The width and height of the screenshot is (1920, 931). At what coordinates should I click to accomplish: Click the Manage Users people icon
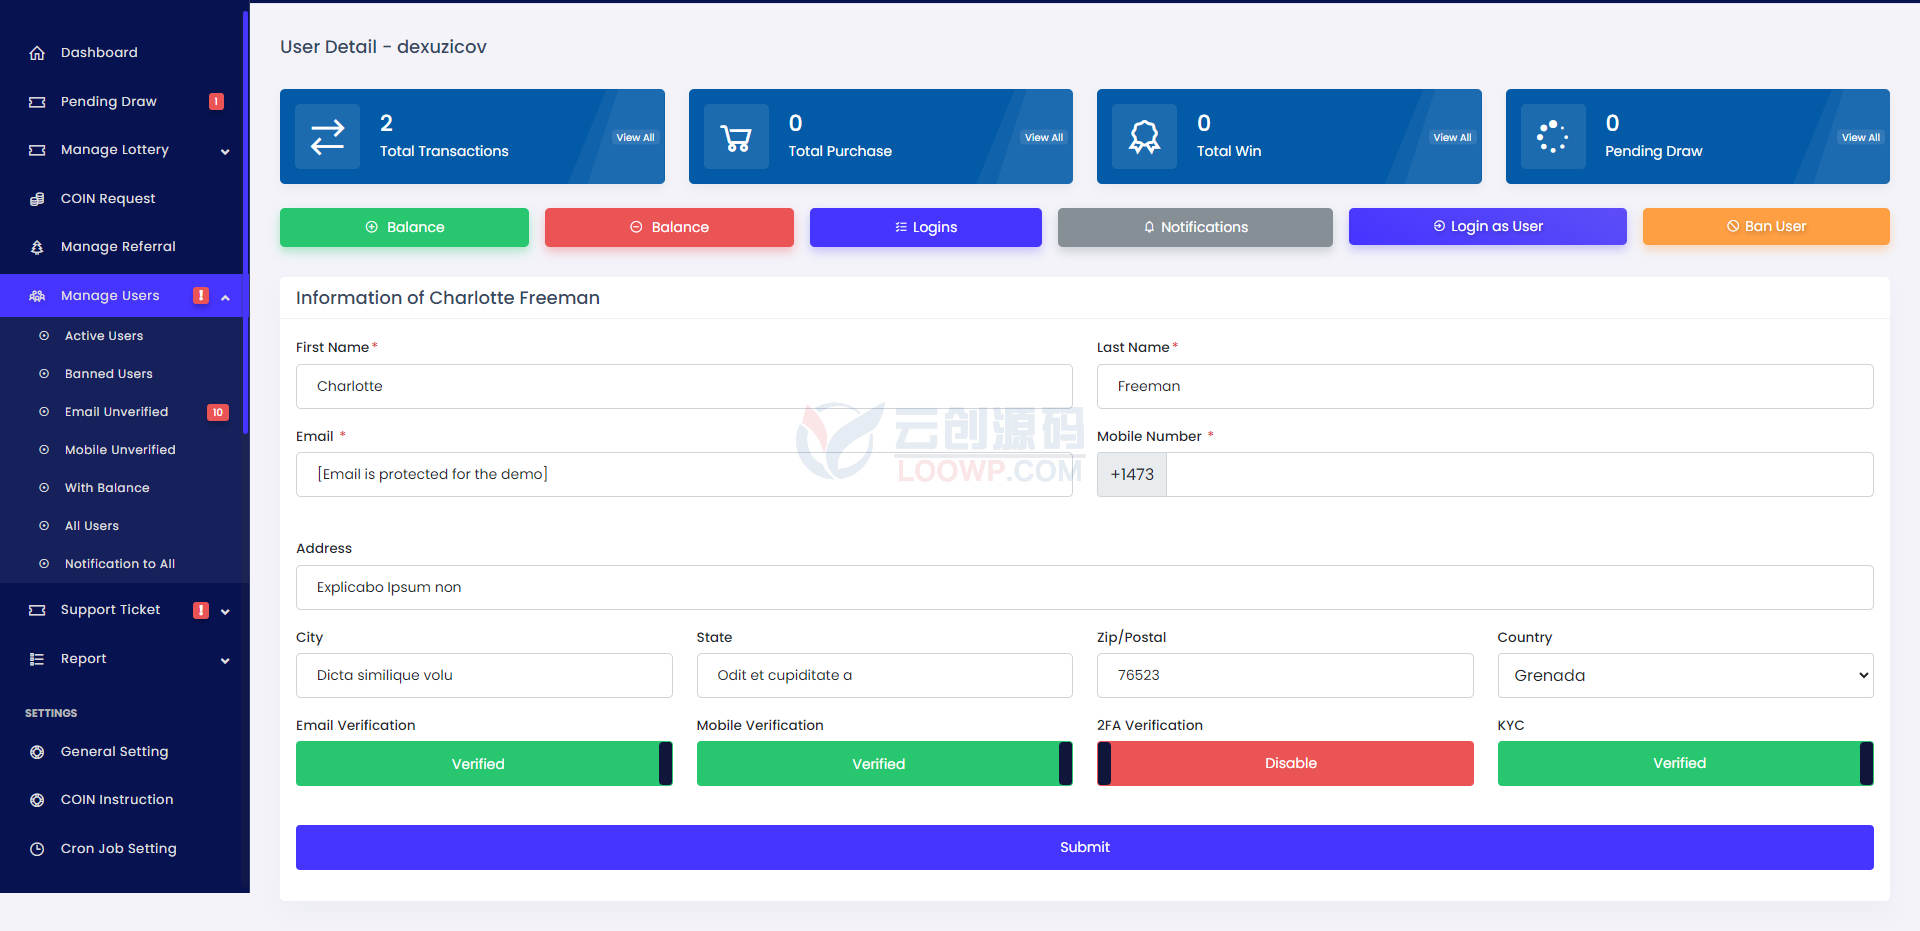pos(37,296)
